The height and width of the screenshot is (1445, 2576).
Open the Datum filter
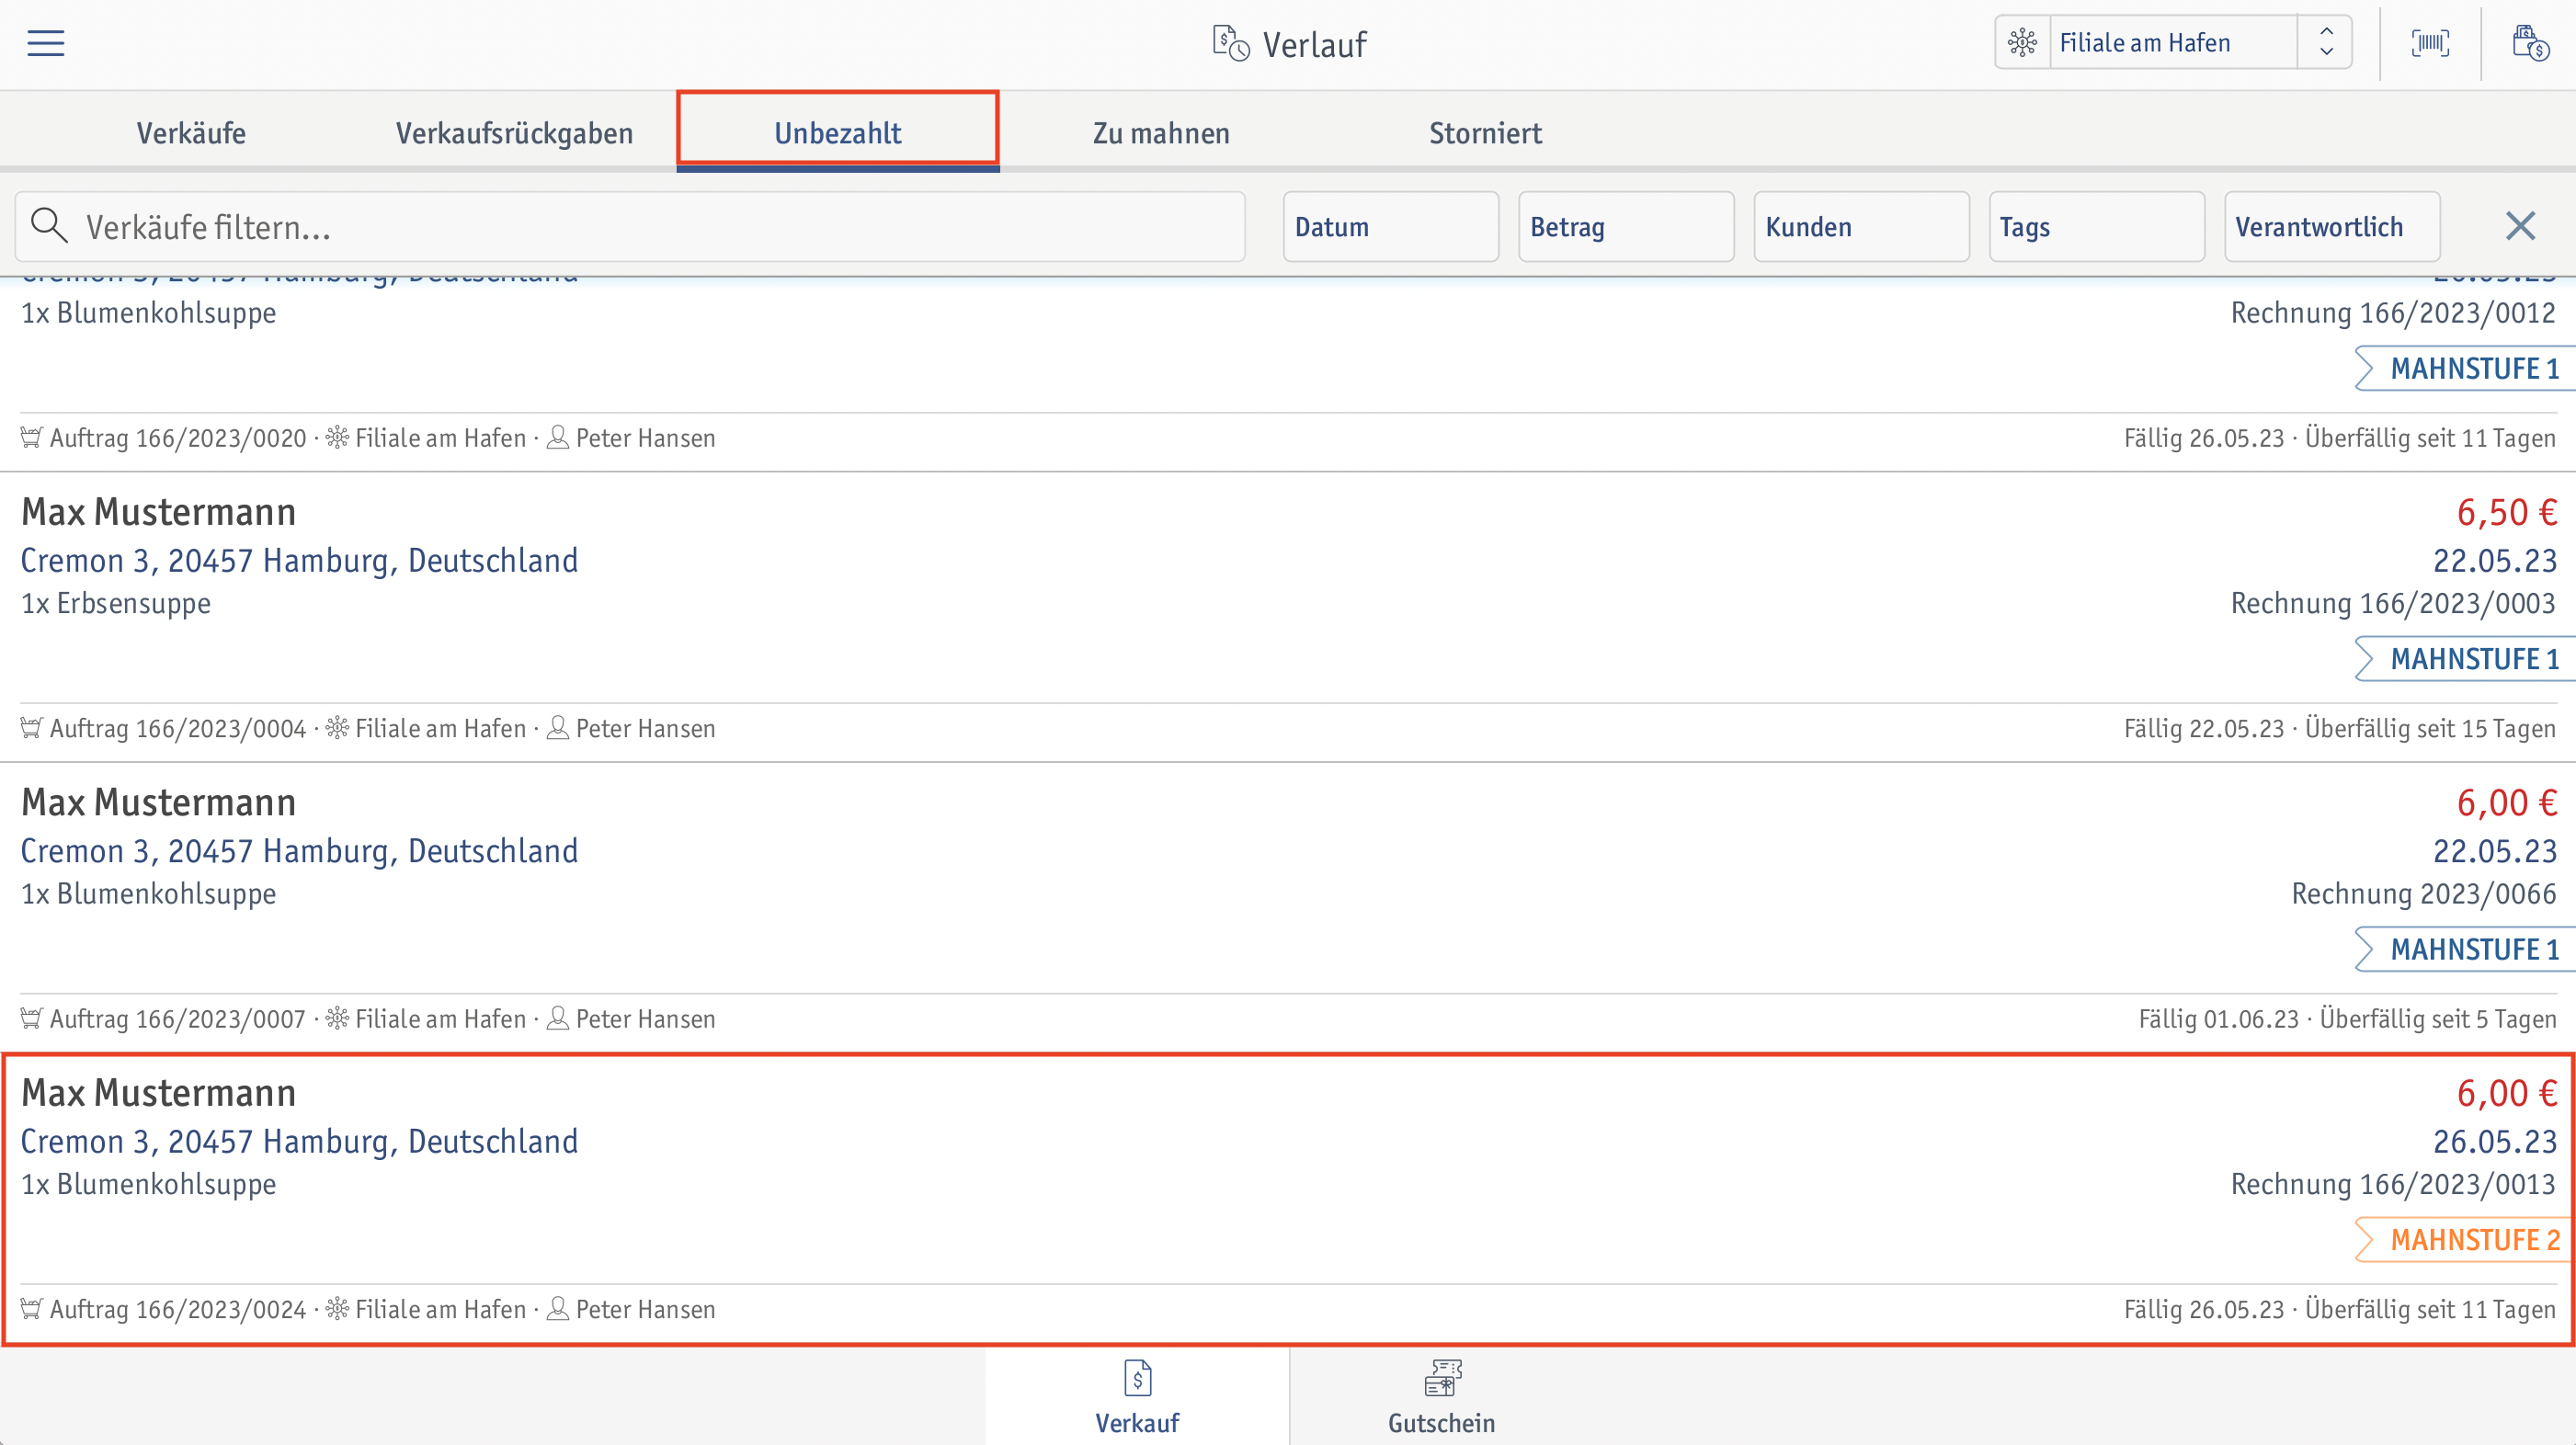coord(1391,227)
